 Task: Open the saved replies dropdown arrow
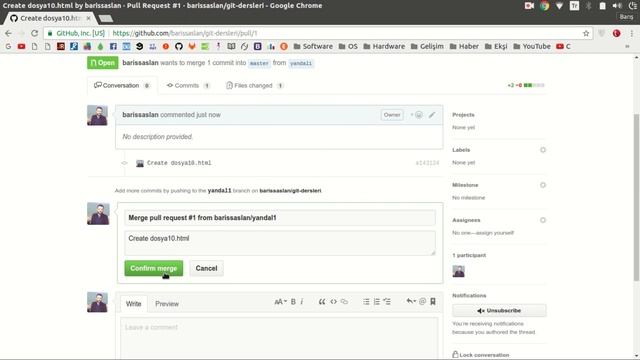coord(411,301)
